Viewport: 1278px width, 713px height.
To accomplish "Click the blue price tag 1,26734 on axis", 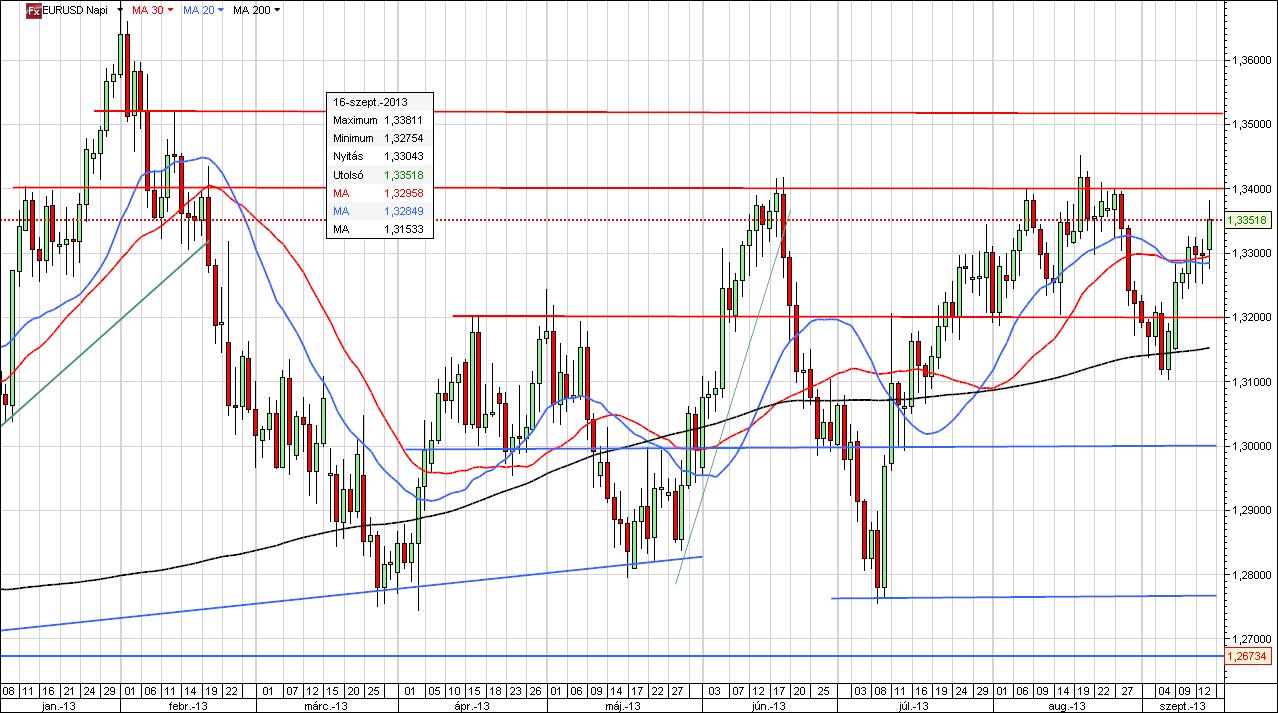I will pyautogui.click(x=1249, y=656).
